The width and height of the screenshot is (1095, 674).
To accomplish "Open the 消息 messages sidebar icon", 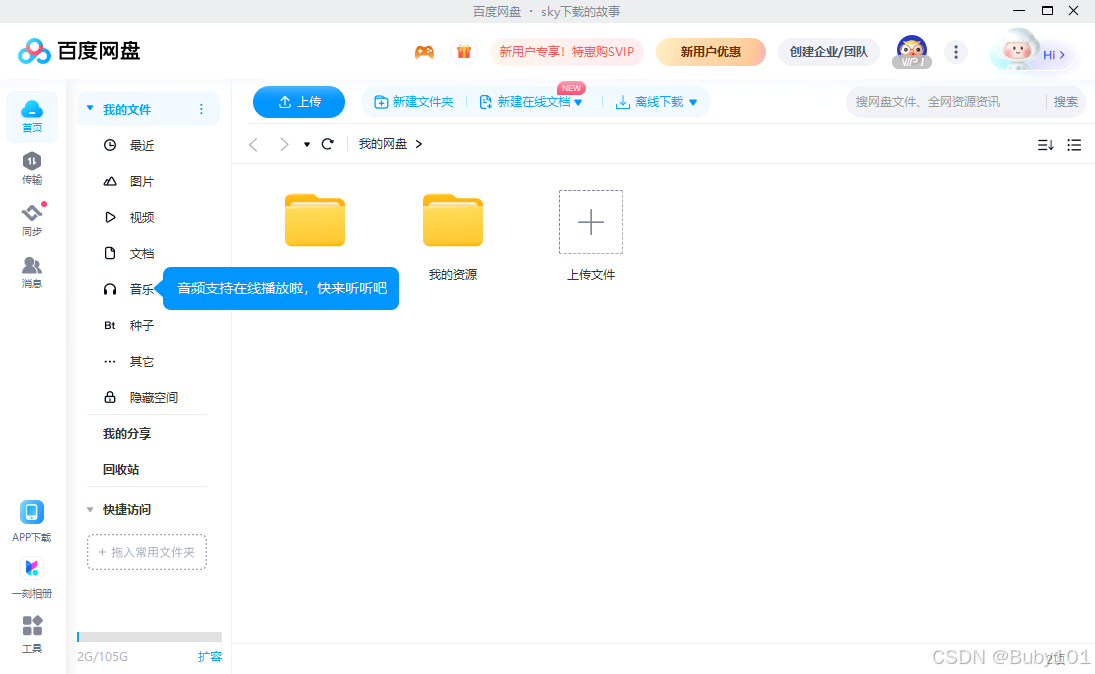I will (31, 272).
